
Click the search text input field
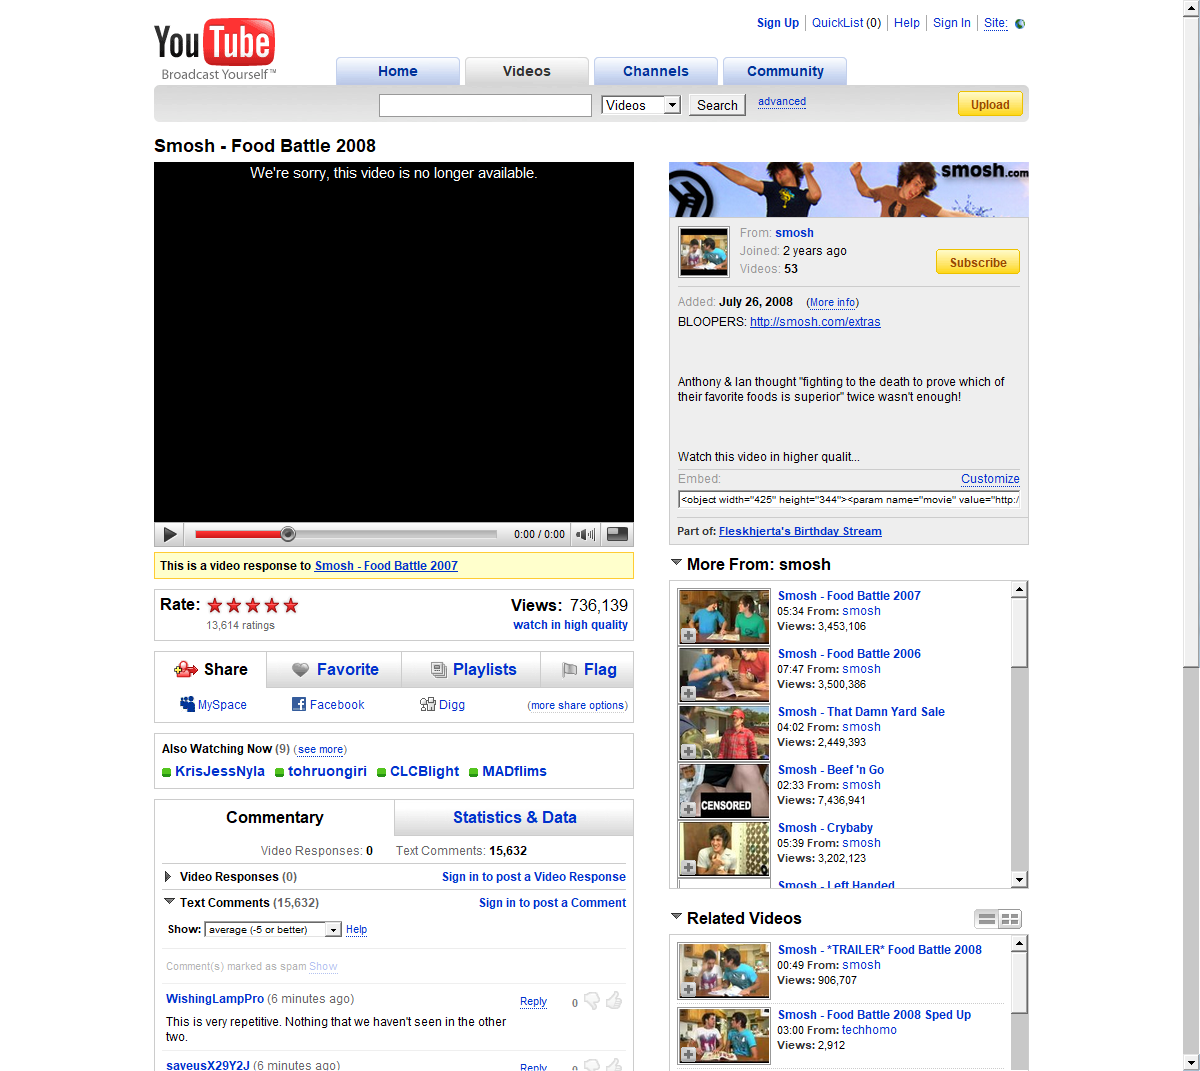(x=485, y=105)
